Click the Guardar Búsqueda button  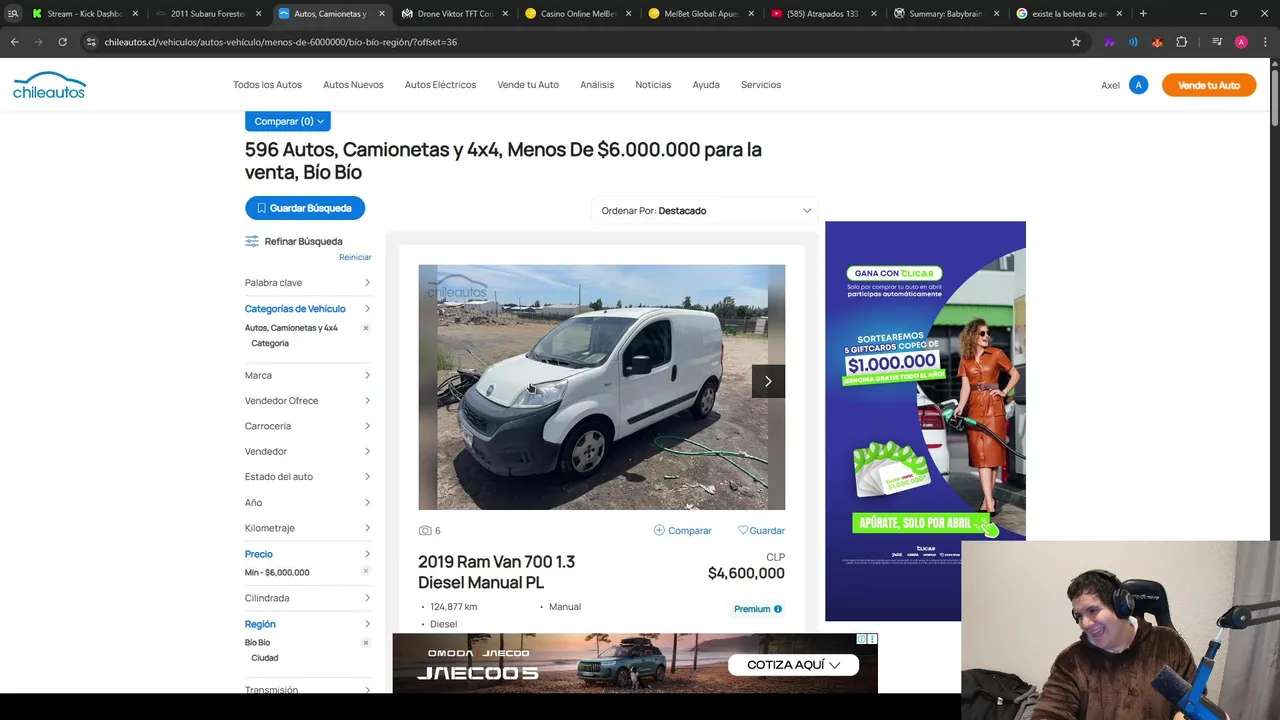(x=305, y=208)
